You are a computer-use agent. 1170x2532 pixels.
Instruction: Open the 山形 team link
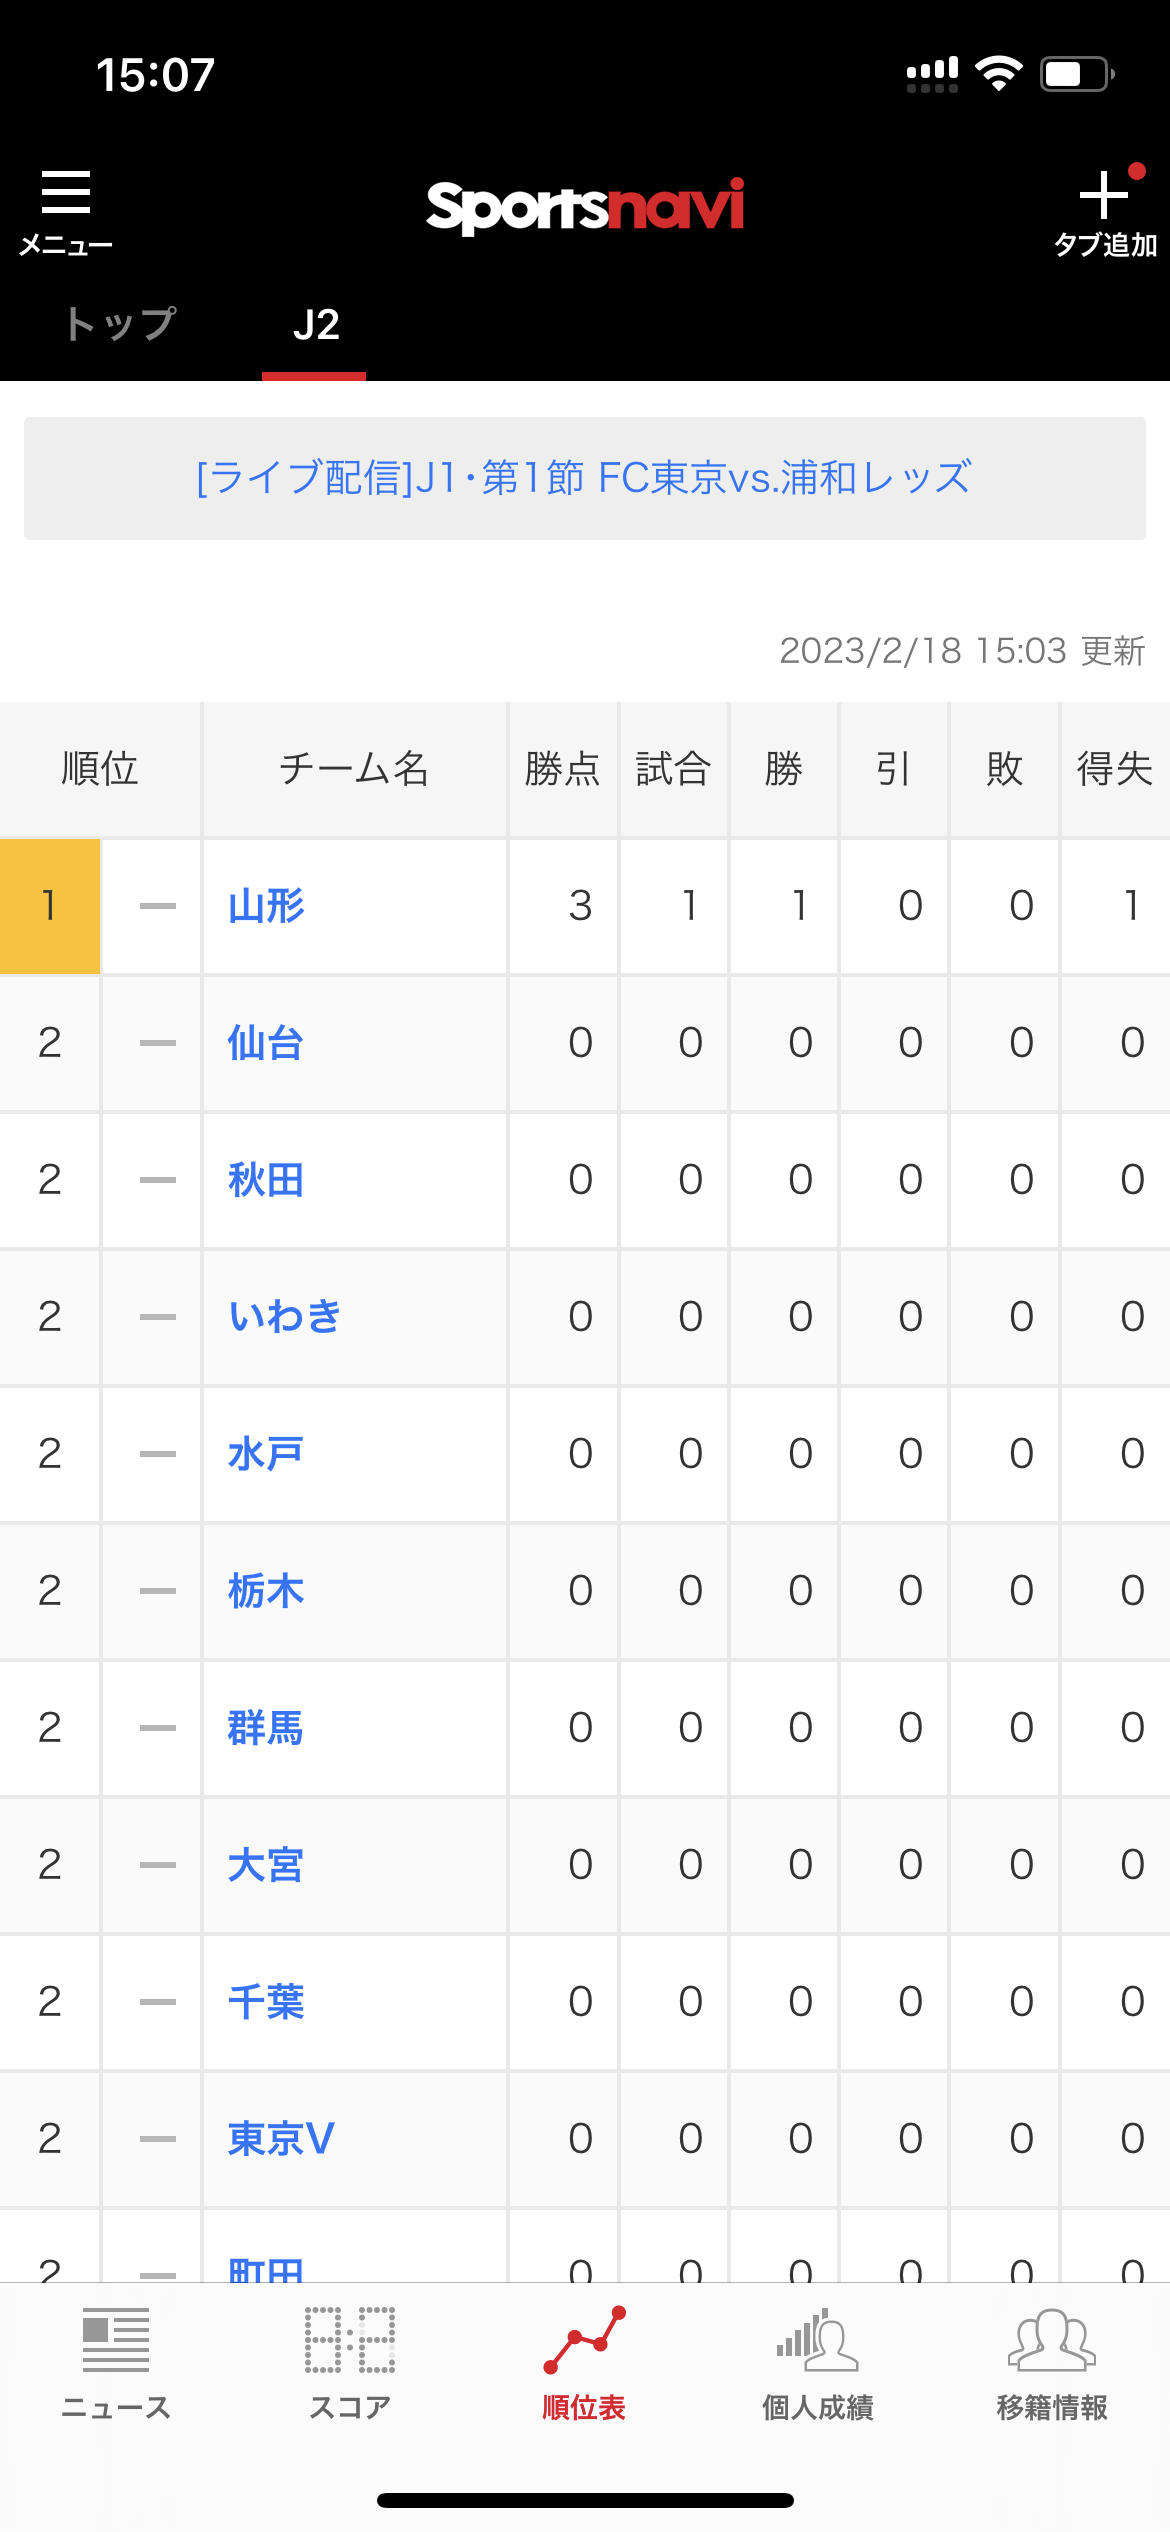tap(266, 906)
